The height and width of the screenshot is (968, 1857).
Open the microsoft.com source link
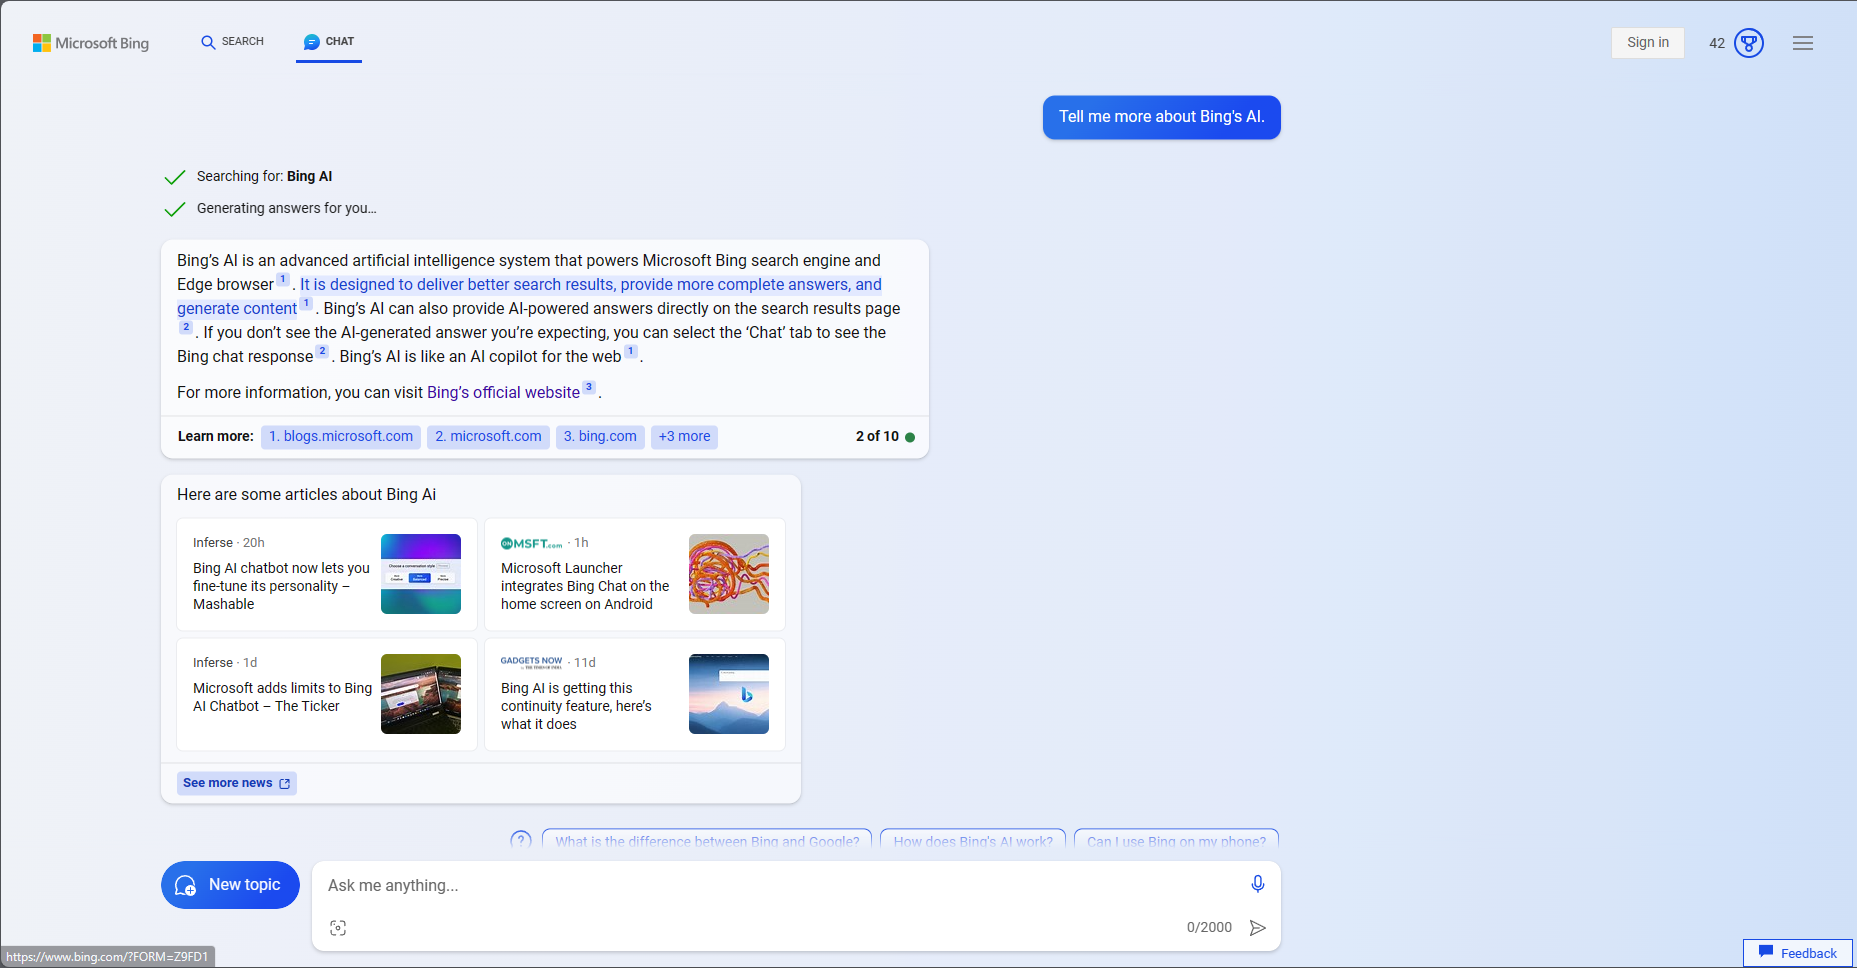[x=488, y=437]
